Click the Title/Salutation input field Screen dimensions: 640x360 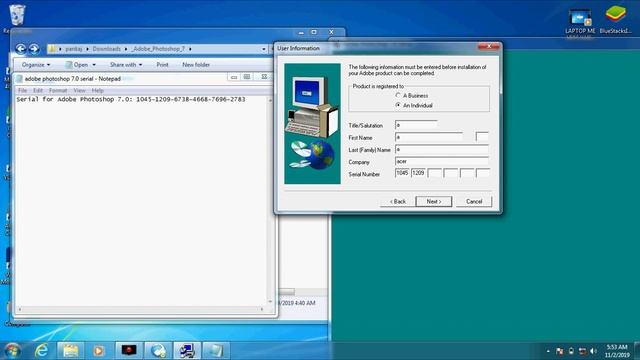coord(416,125)
